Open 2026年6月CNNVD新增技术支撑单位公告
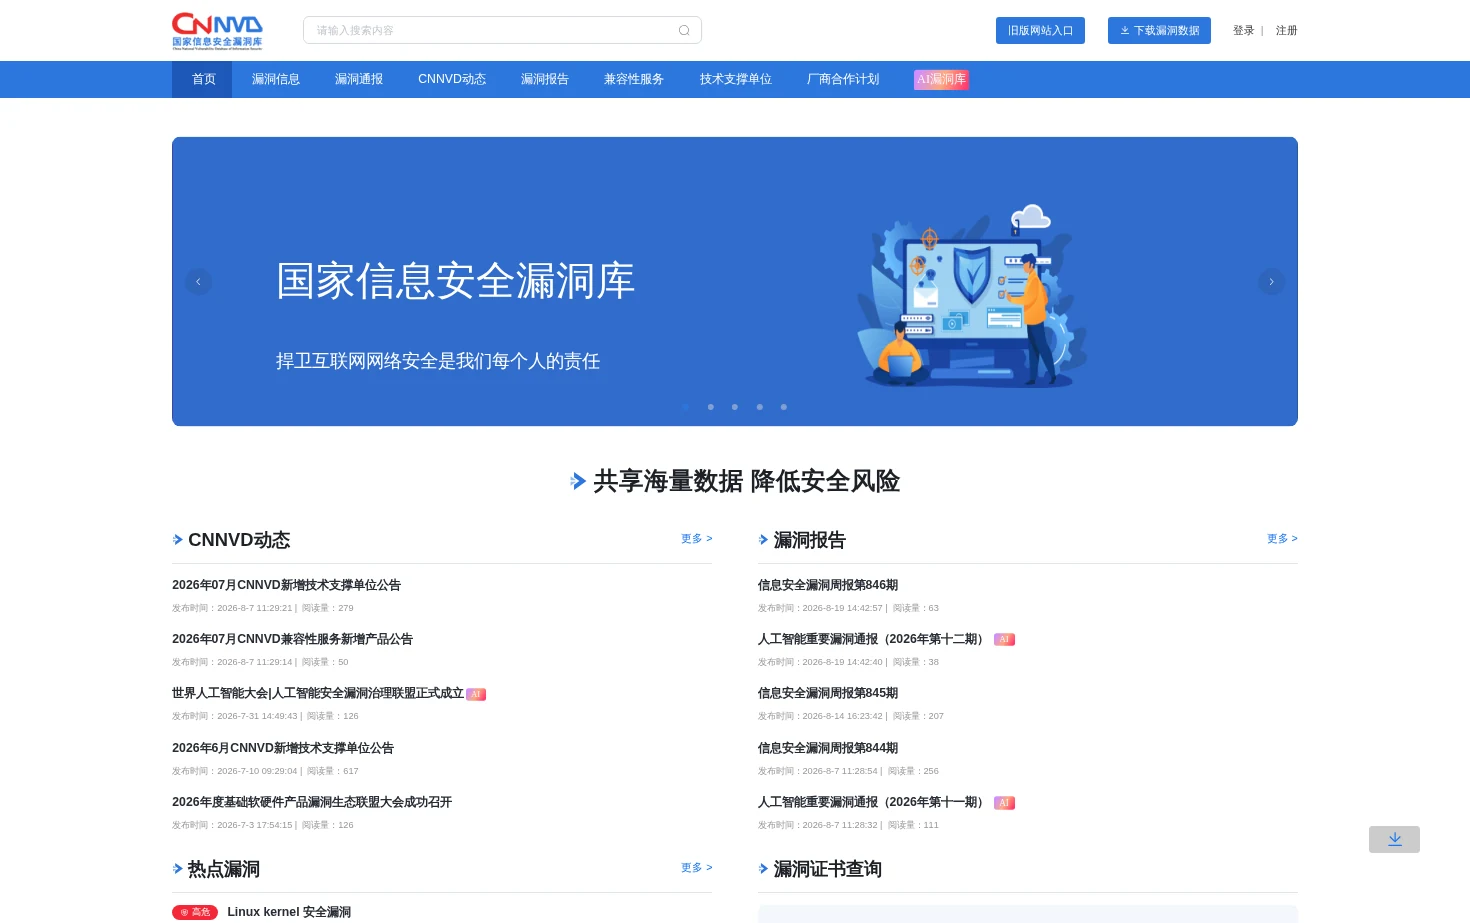Screen dimensions: 1470x923 pyautogui.click(x=283, y=748)
